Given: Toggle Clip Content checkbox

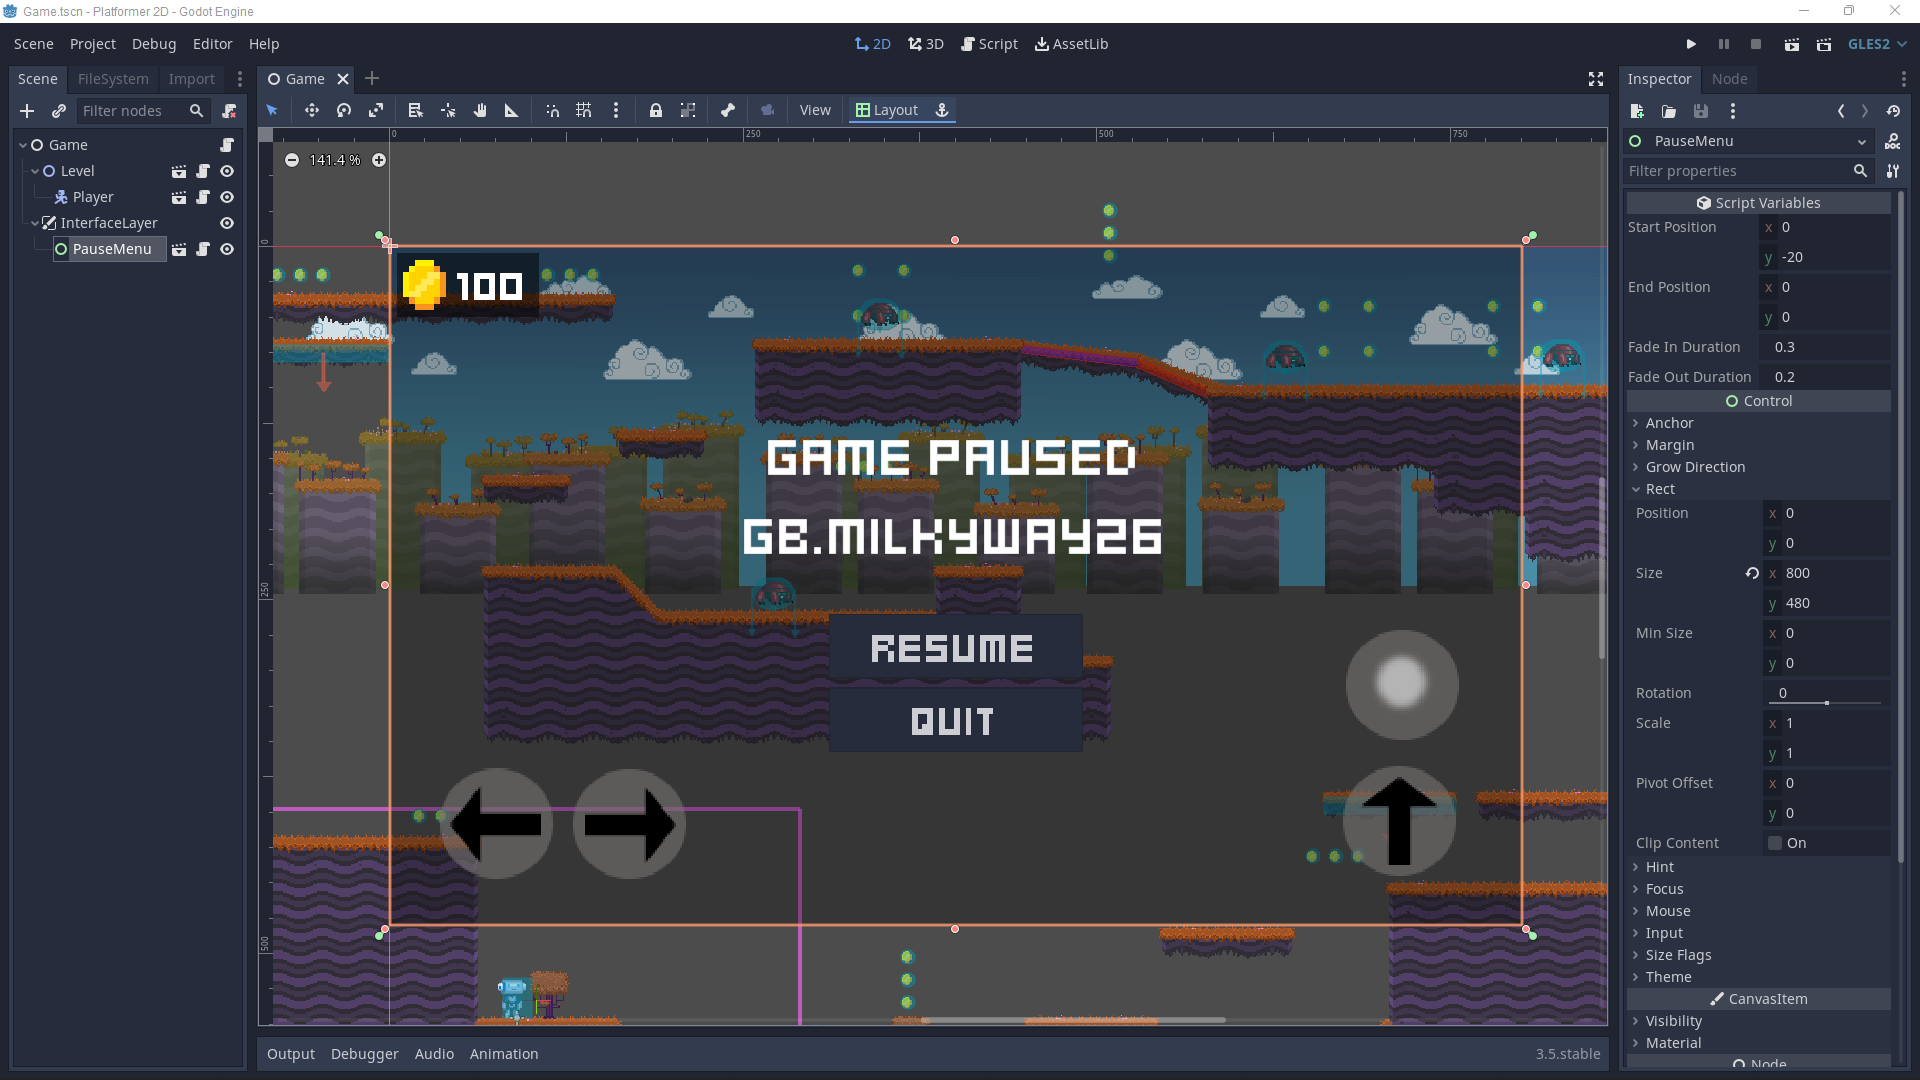Looking at the screenshot, I should (x=1775, y=843).
